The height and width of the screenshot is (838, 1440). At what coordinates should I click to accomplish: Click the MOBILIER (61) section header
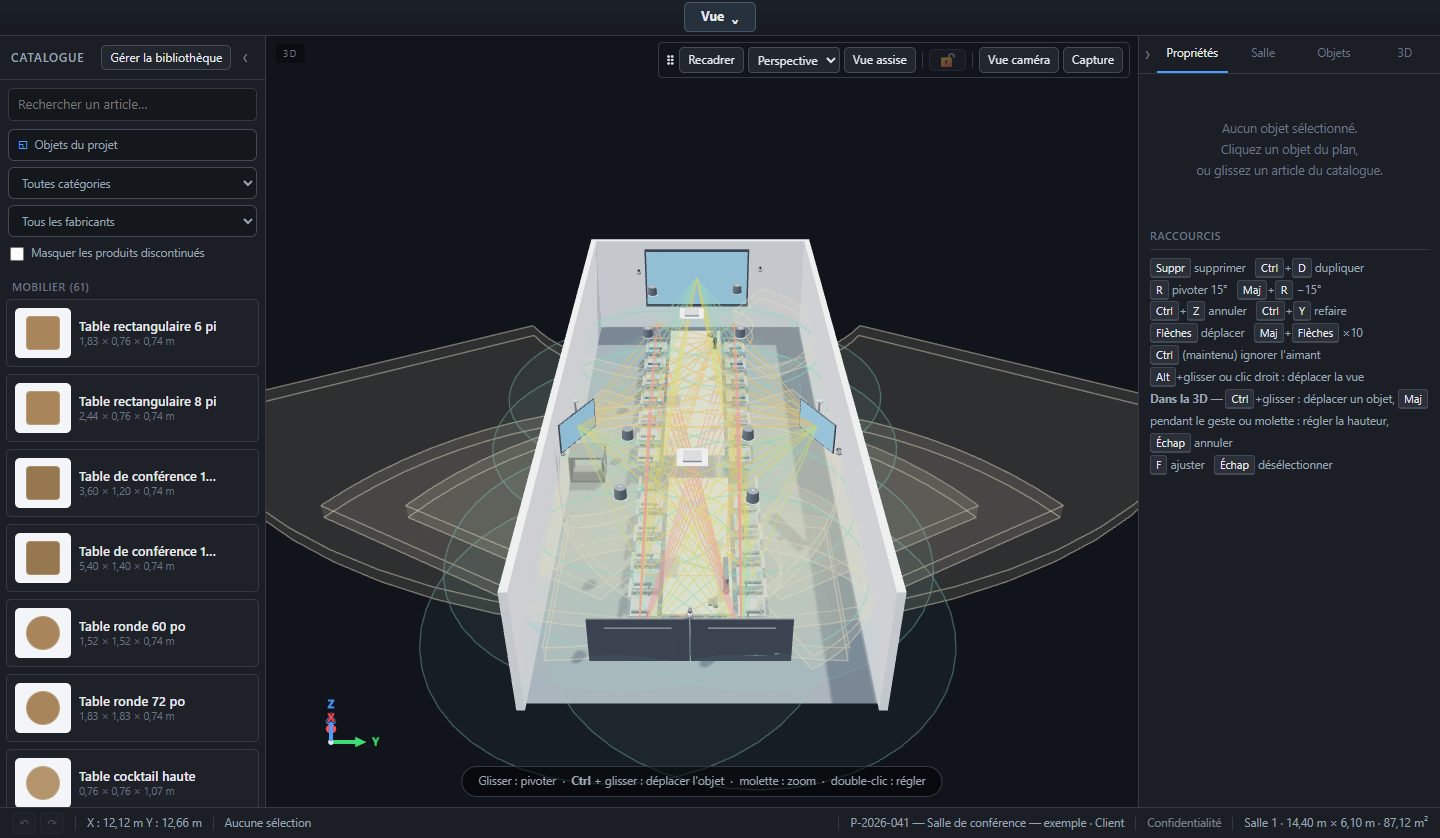pyautogui.click(x=51, y=287)
